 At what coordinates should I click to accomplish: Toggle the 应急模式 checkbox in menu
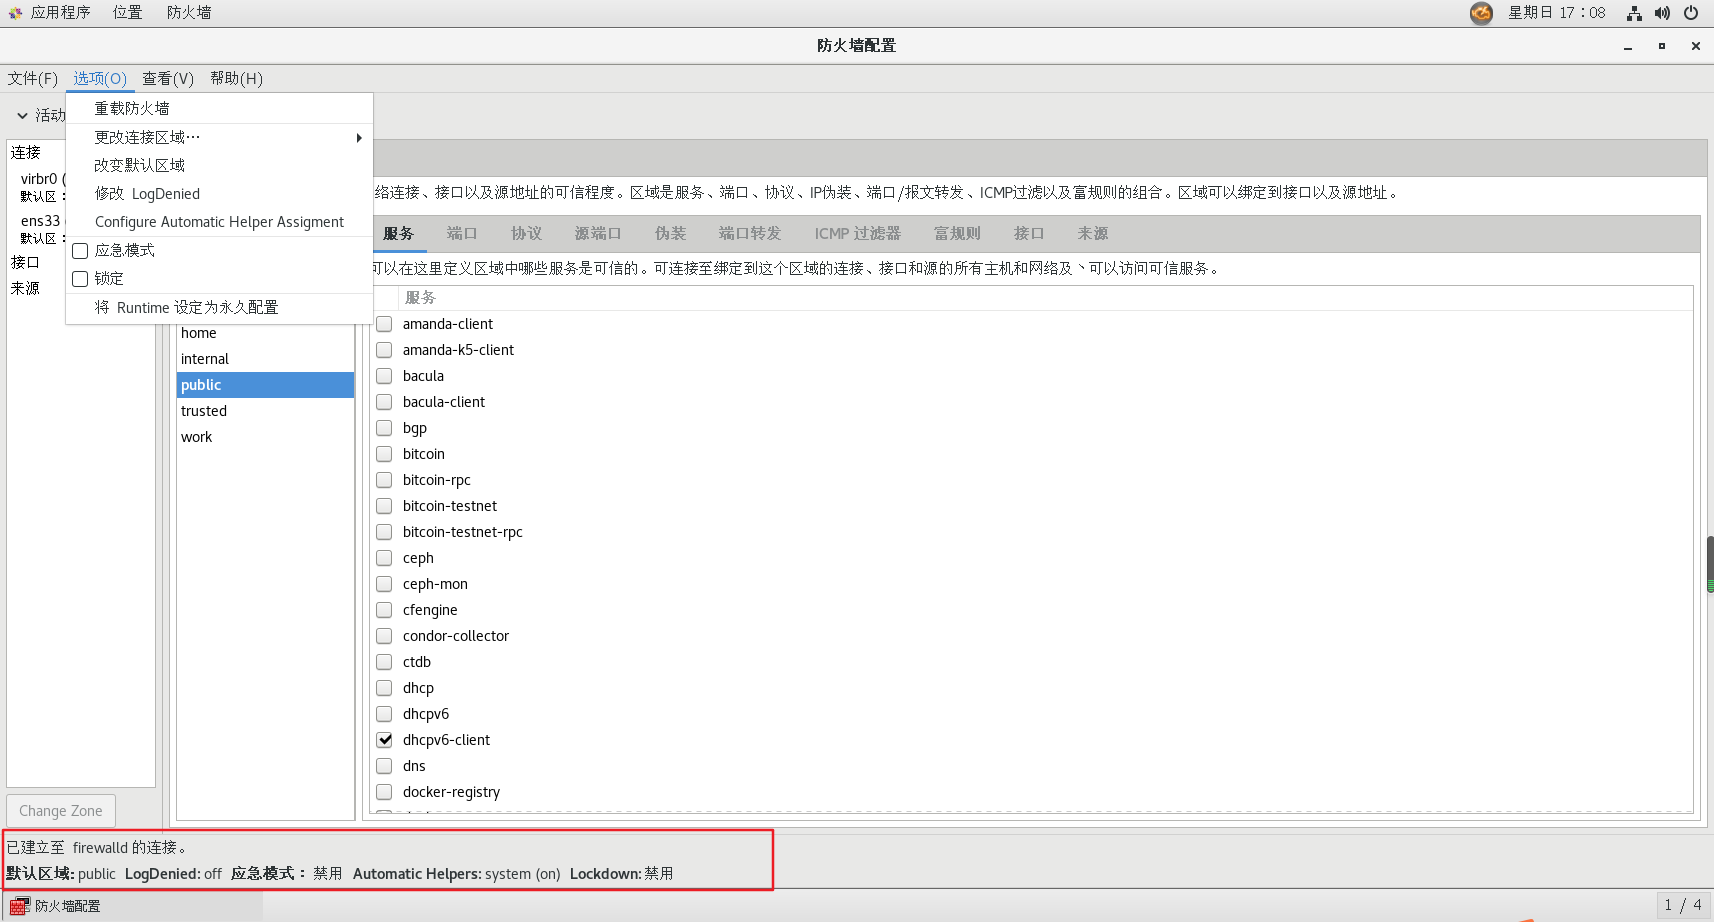tap(80, 250)
